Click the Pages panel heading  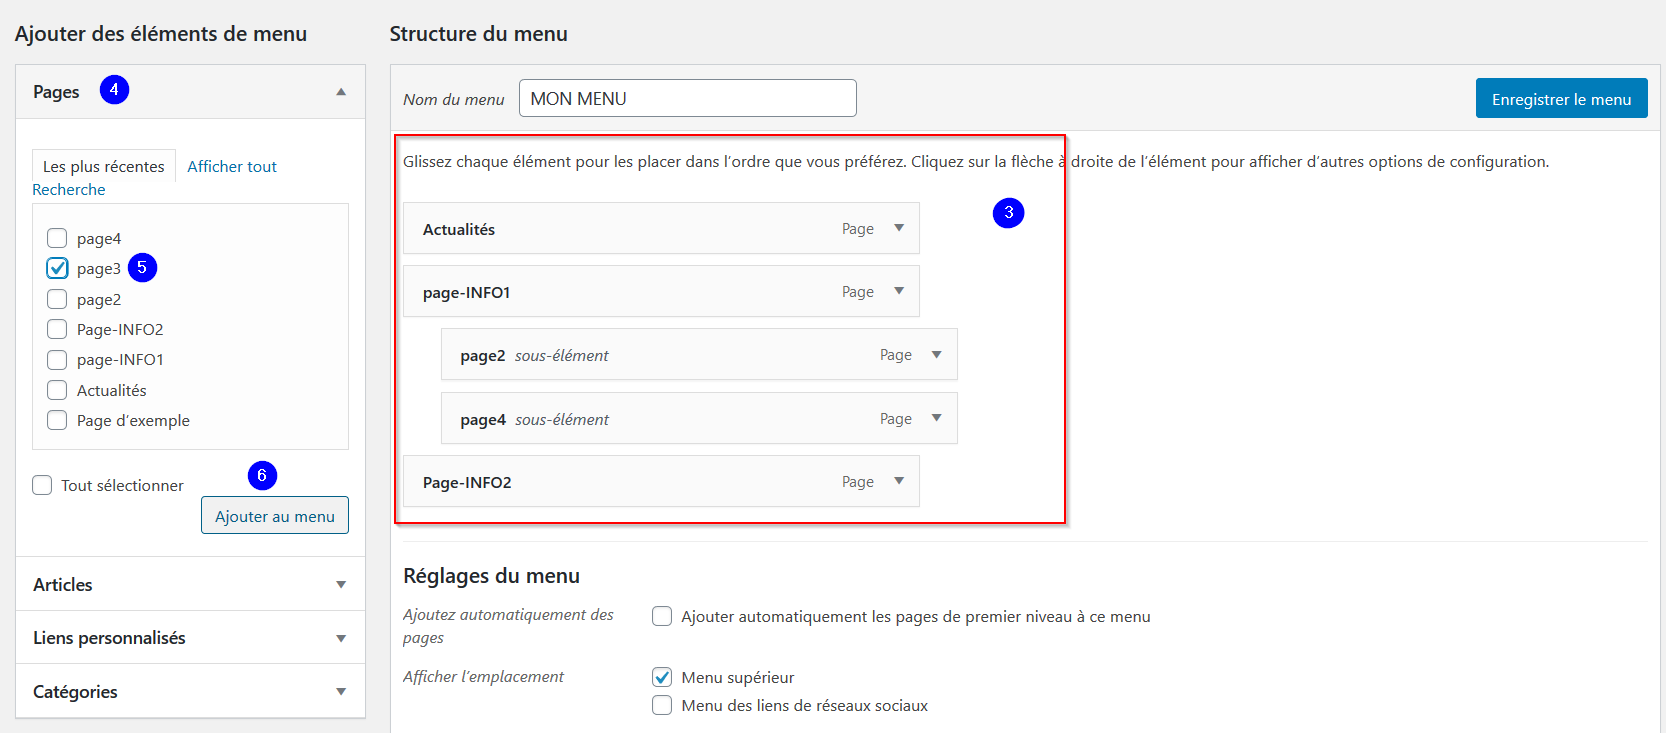click(56, 92)
